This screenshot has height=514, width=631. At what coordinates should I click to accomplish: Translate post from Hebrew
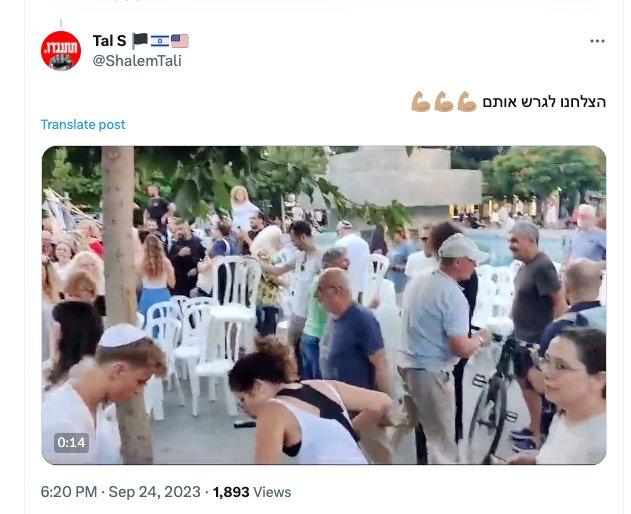click(x=83, y=124)
